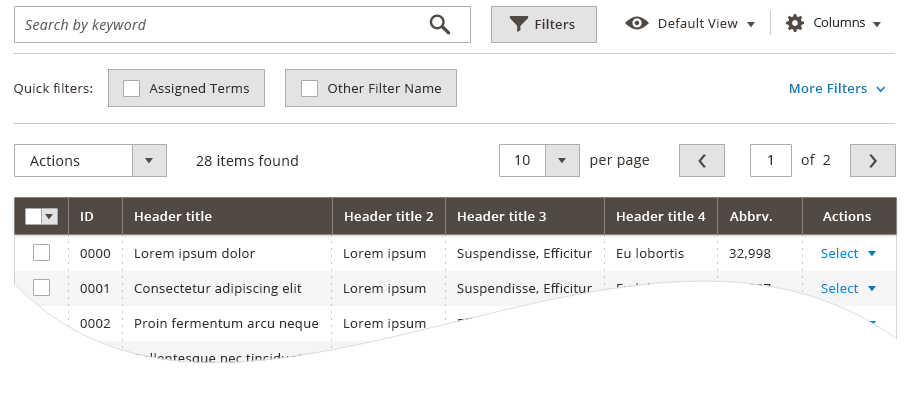Go to the next page arrow
Image resolution: width=908 pixels, height=400 pixels.
pyautogui.click(x=872, y=160)
